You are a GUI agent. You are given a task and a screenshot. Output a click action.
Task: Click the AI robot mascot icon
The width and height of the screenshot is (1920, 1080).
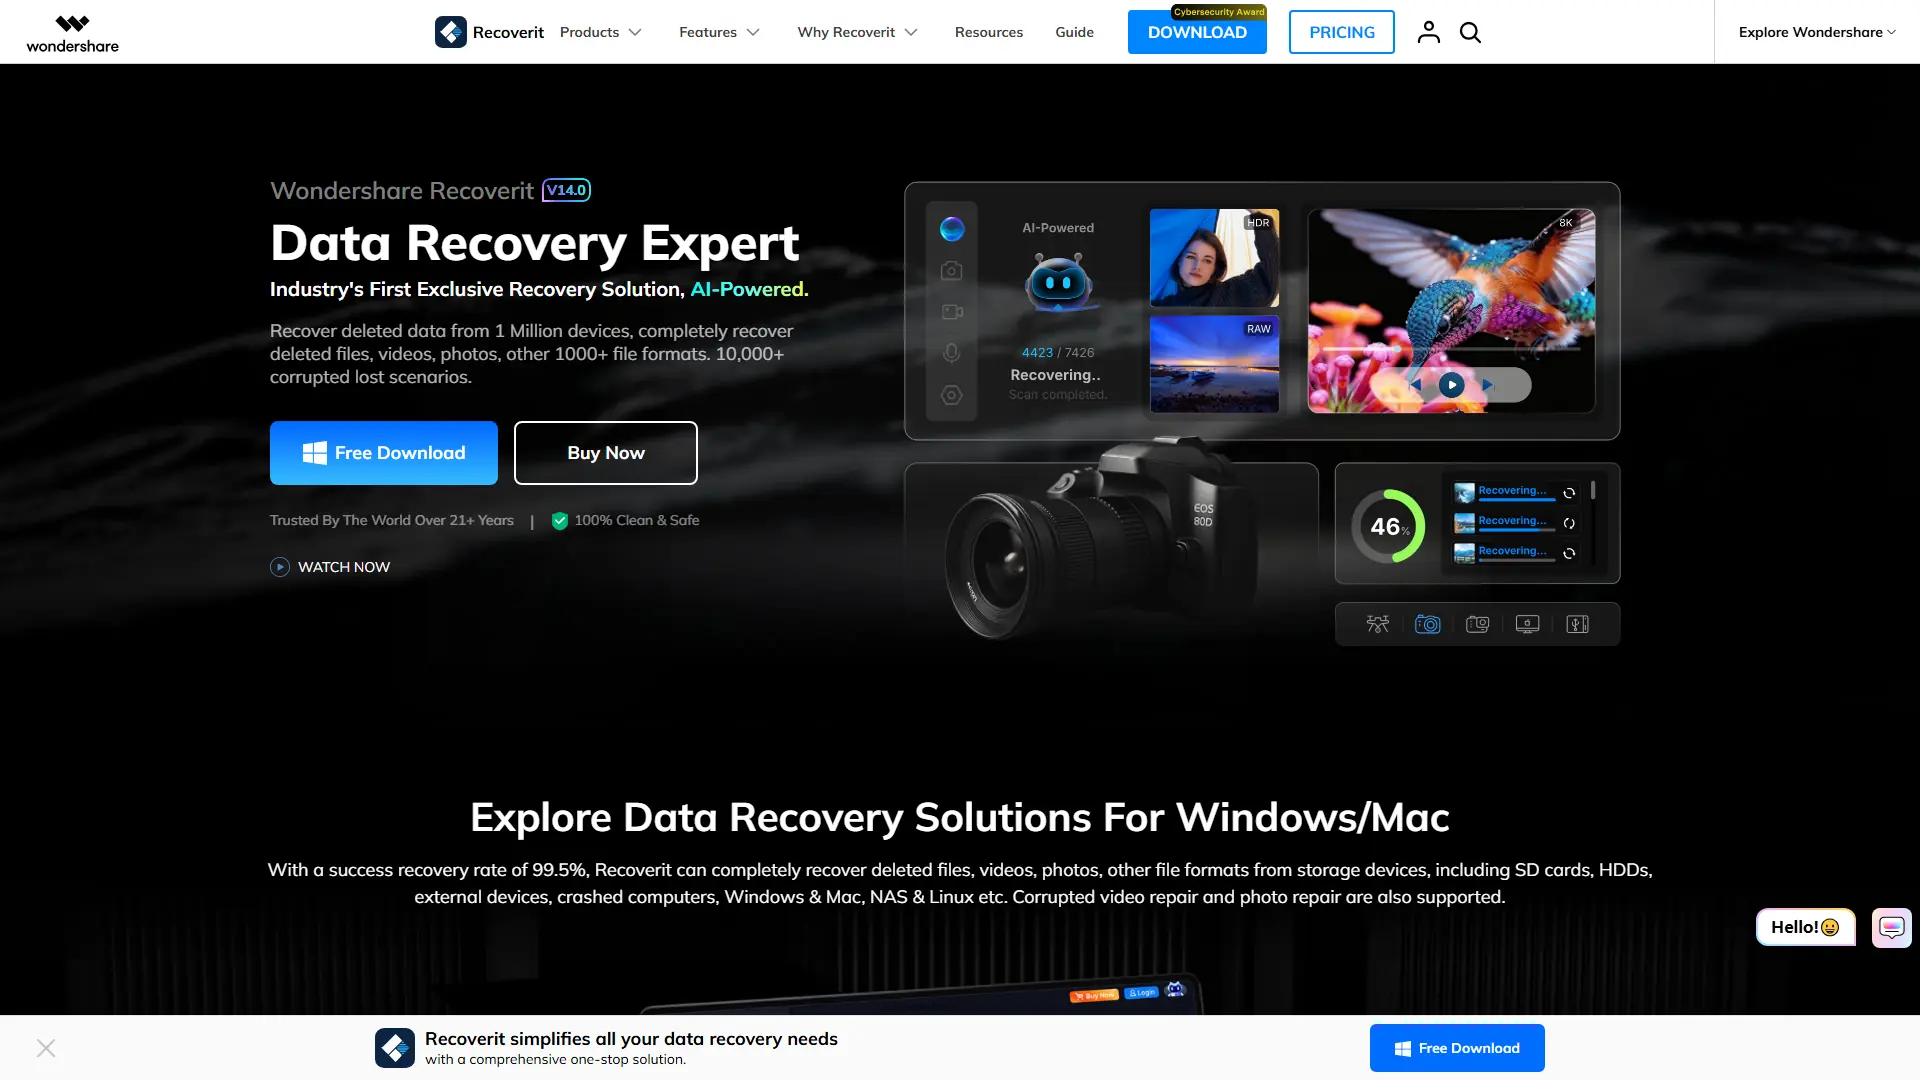(x=1058, y=282)
